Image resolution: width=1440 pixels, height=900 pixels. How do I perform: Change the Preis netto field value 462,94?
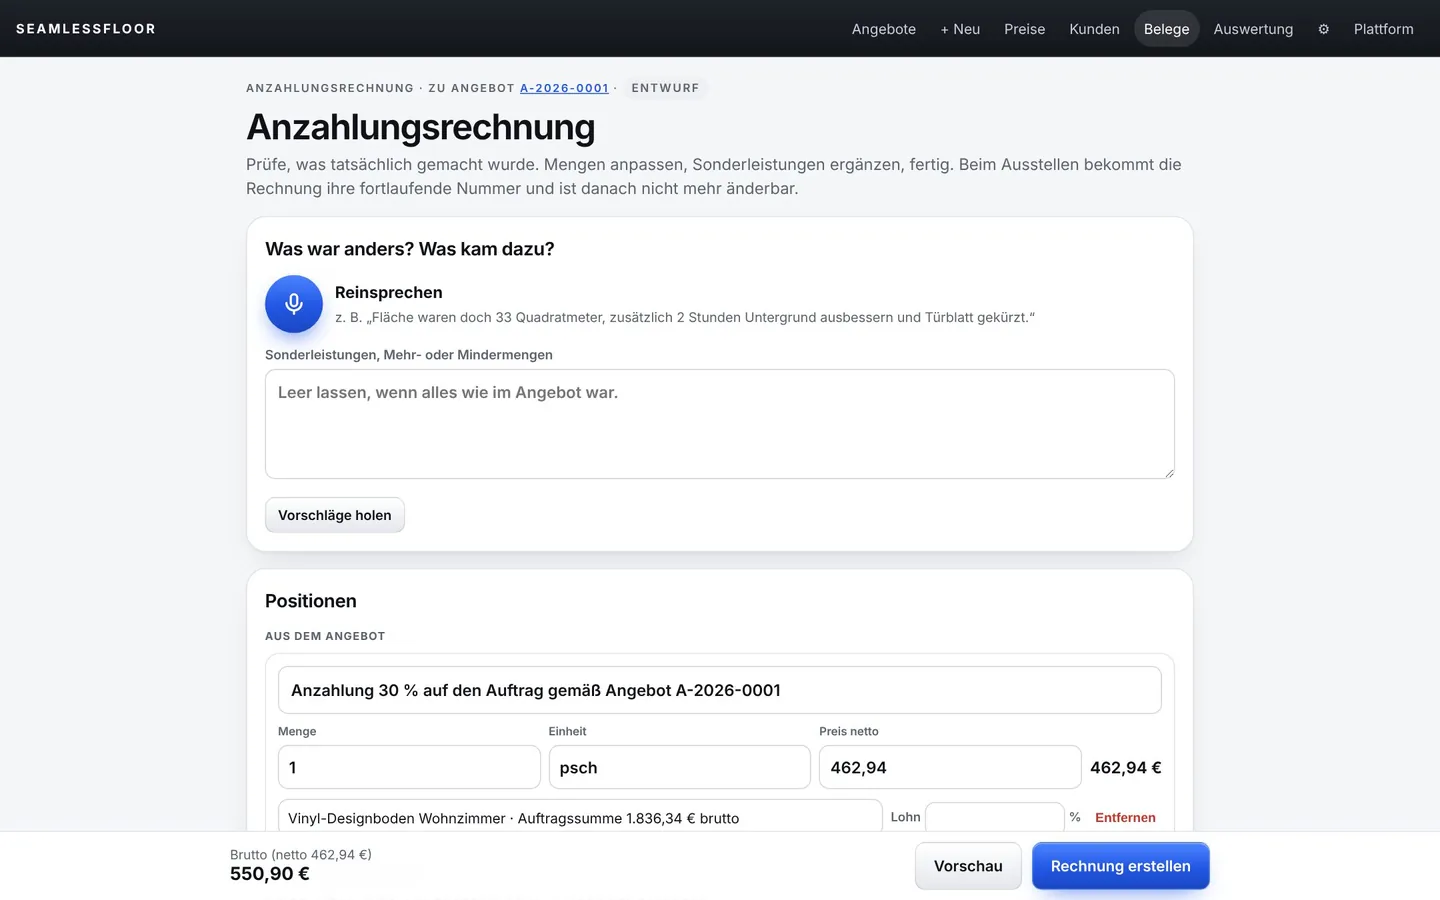pyautogui.click(x=950, y=767)
